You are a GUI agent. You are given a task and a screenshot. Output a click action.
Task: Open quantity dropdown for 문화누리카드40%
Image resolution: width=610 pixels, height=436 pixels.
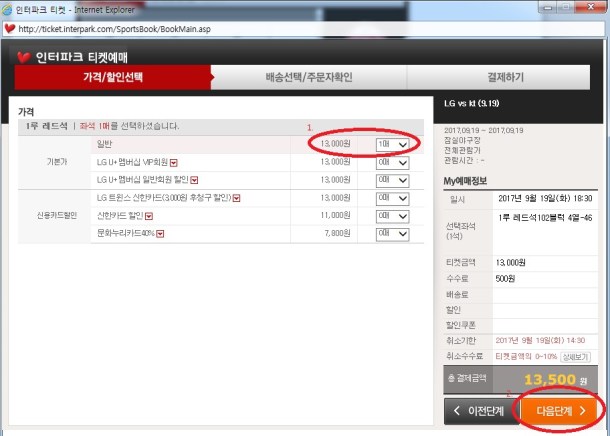point(393,234)
